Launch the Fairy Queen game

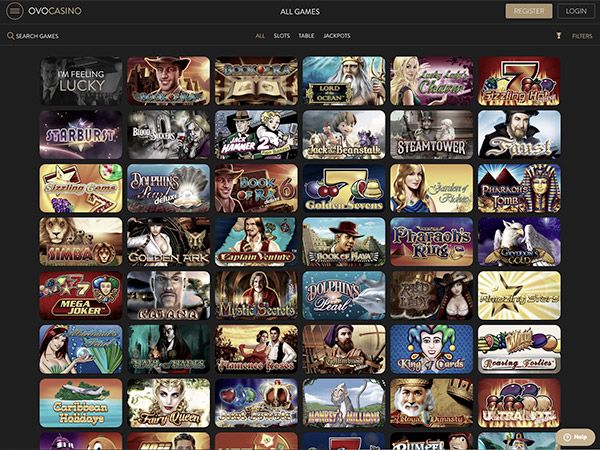pyautogui.click(x=169, y=403)
